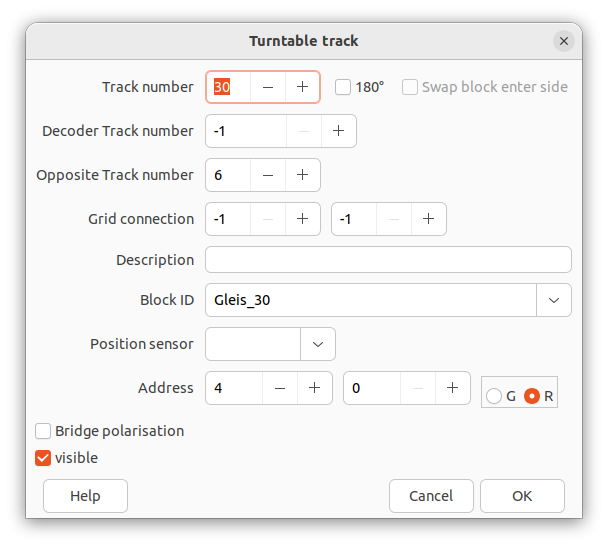
Task: Select the G radio button
Action: pos(494,396)
